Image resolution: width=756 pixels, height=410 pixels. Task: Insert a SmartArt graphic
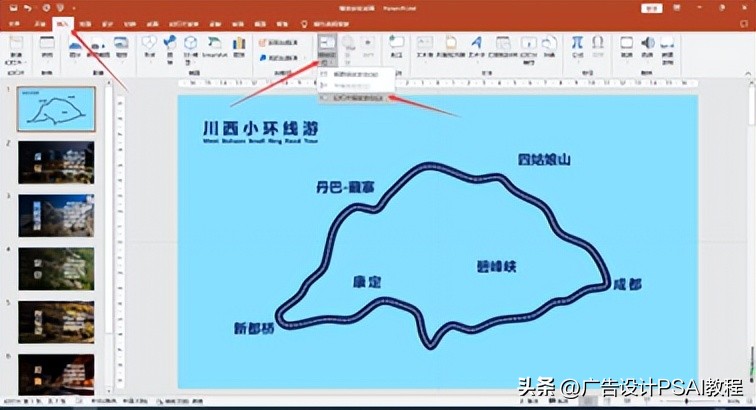215,48
